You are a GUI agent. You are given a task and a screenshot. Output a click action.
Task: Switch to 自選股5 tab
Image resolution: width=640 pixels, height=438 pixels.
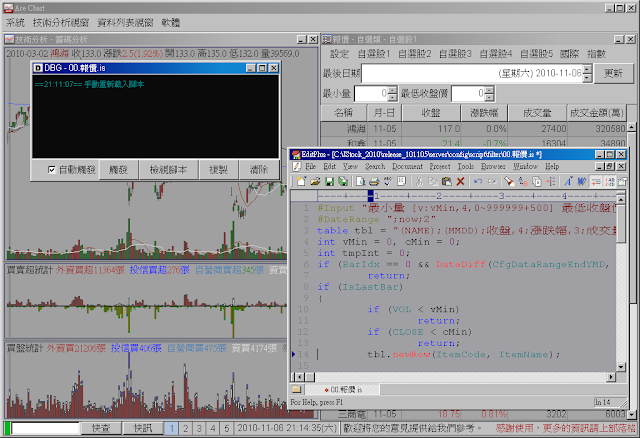[x=536, y=54]
